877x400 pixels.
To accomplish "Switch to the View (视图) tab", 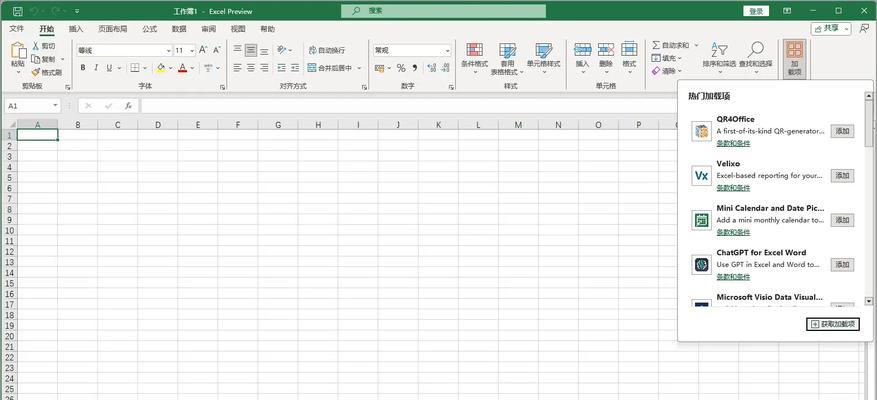I will pyautogui.click(x=238, y=29).
